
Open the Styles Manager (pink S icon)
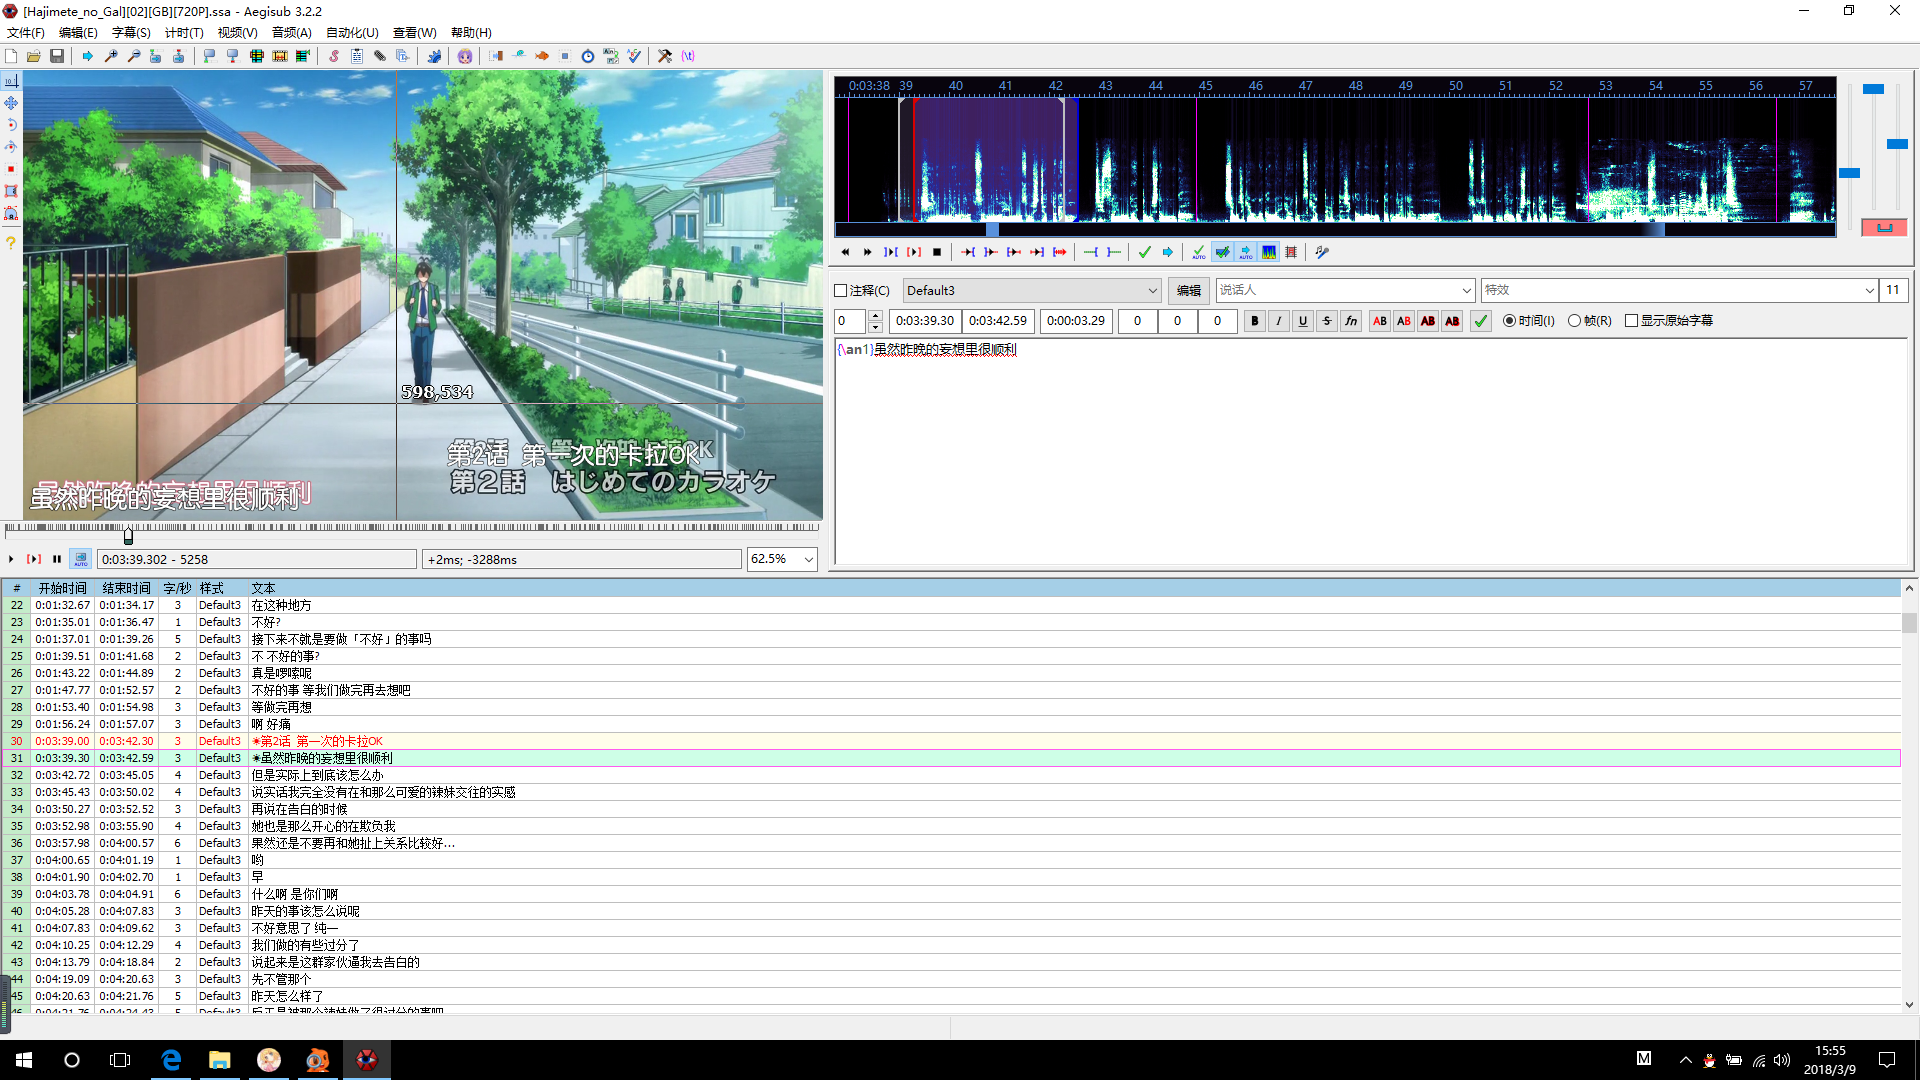coord(334,56)
